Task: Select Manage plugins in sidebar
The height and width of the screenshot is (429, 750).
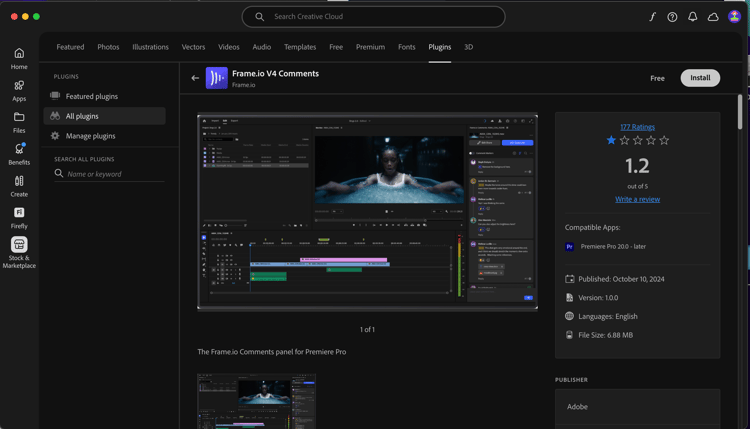Action: pos(90,136)
